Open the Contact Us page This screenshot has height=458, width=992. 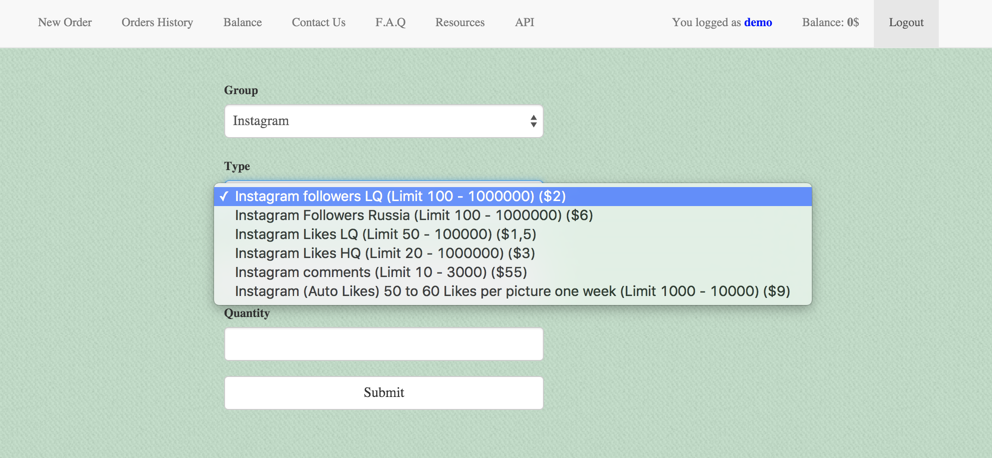pos(318,23)
